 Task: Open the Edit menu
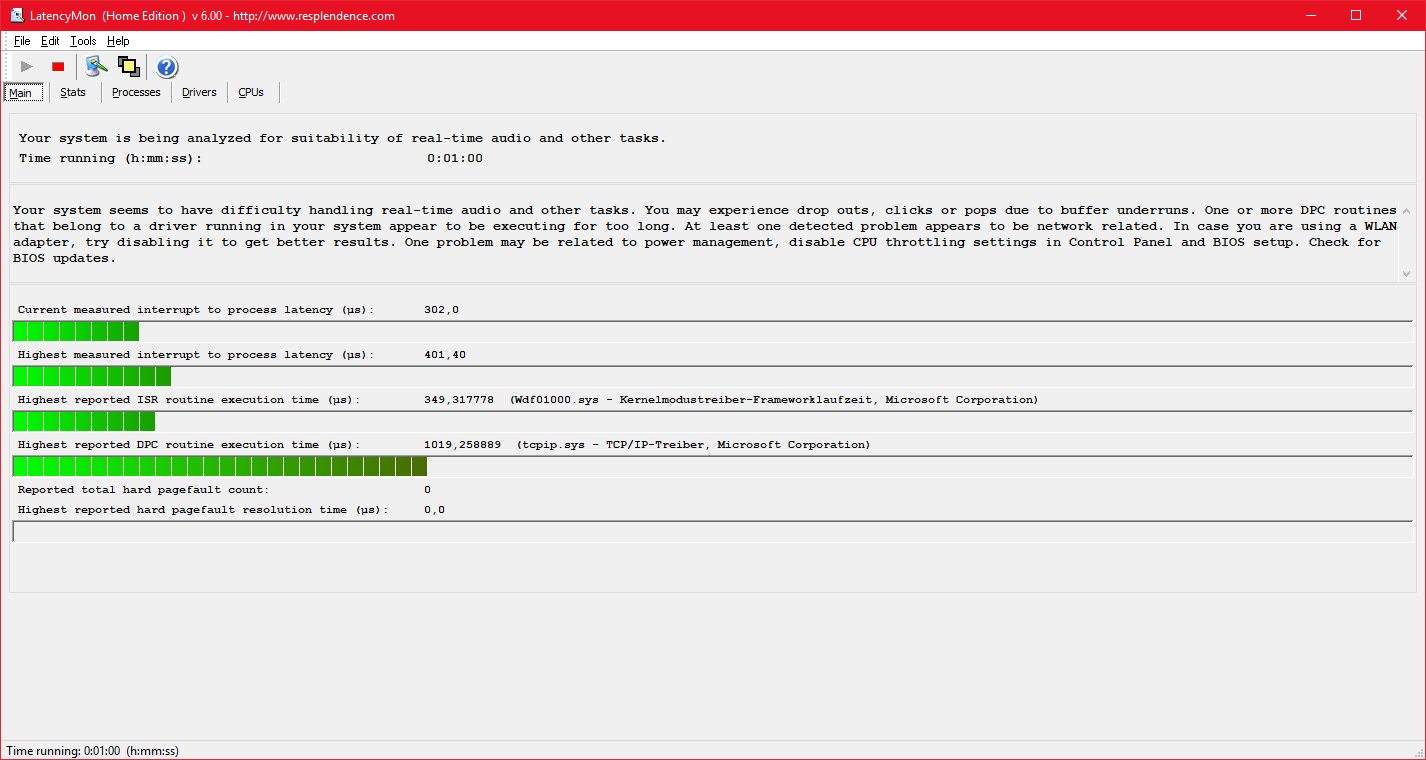(50, 41)
